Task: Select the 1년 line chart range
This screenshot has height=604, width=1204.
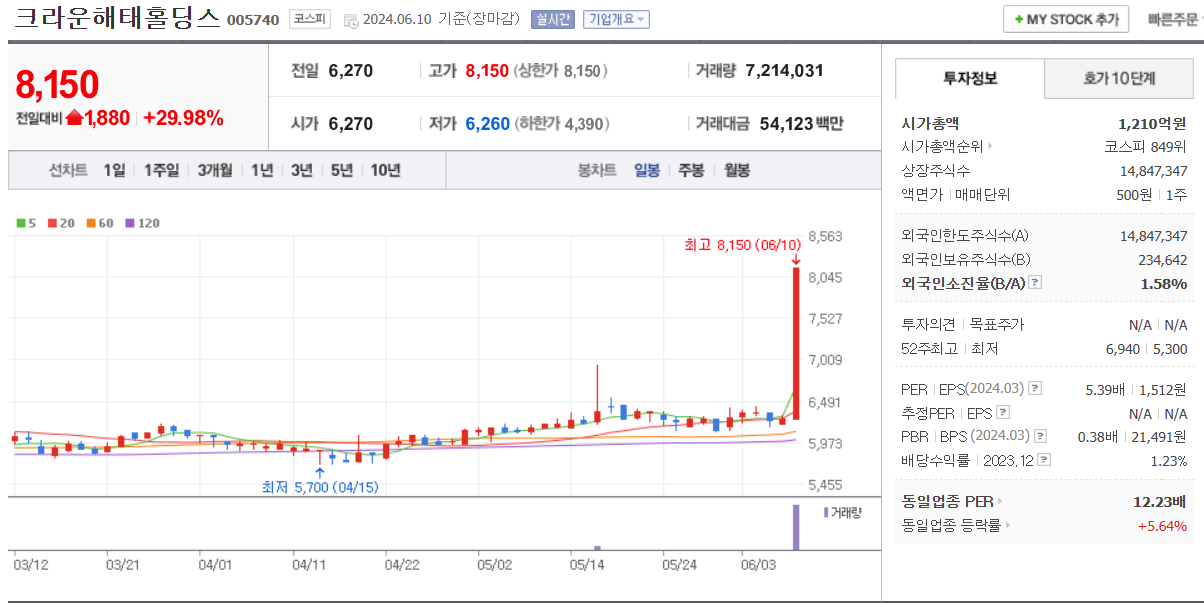Action: coord(262,170)
